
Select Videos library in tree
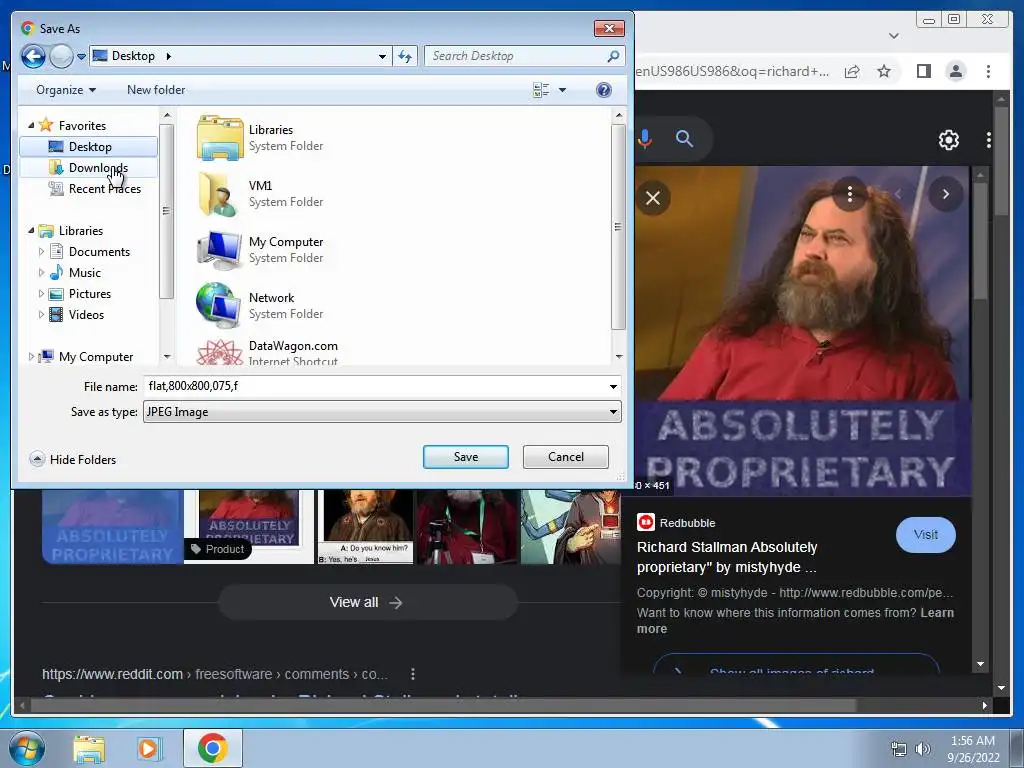(77, 314)
